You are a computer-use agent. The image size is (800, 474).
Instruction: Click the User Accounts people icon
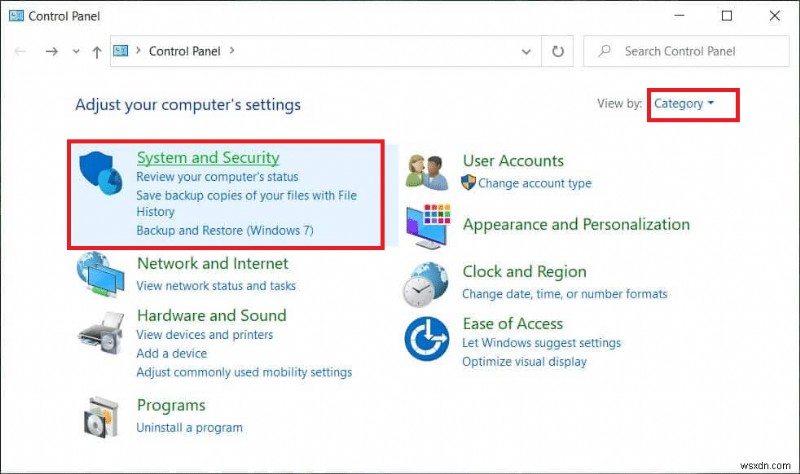428,171
